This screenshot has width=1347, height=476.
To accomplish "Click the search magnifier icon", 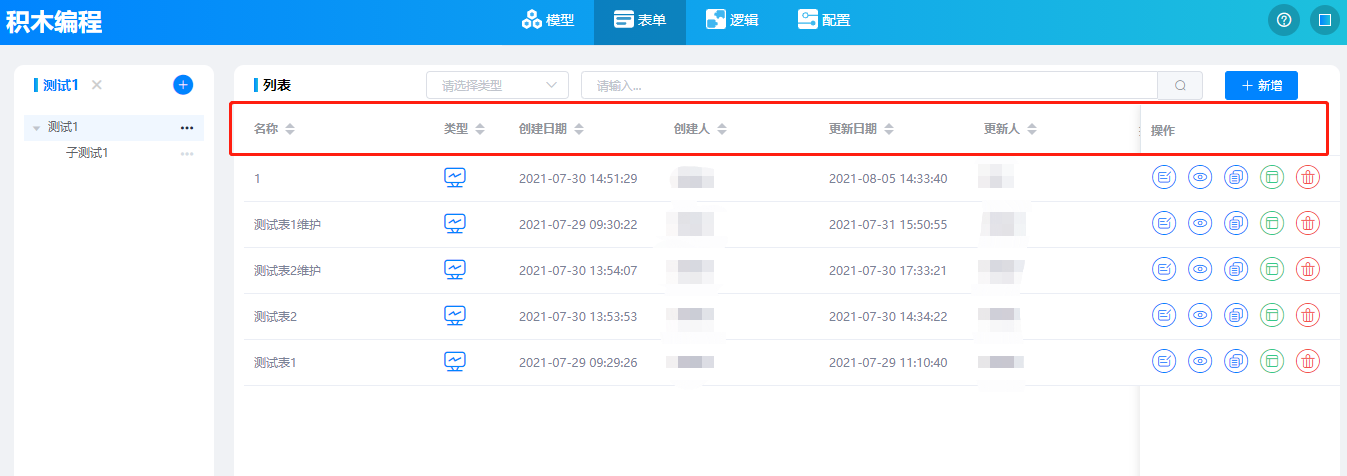I will [1180, 86].
